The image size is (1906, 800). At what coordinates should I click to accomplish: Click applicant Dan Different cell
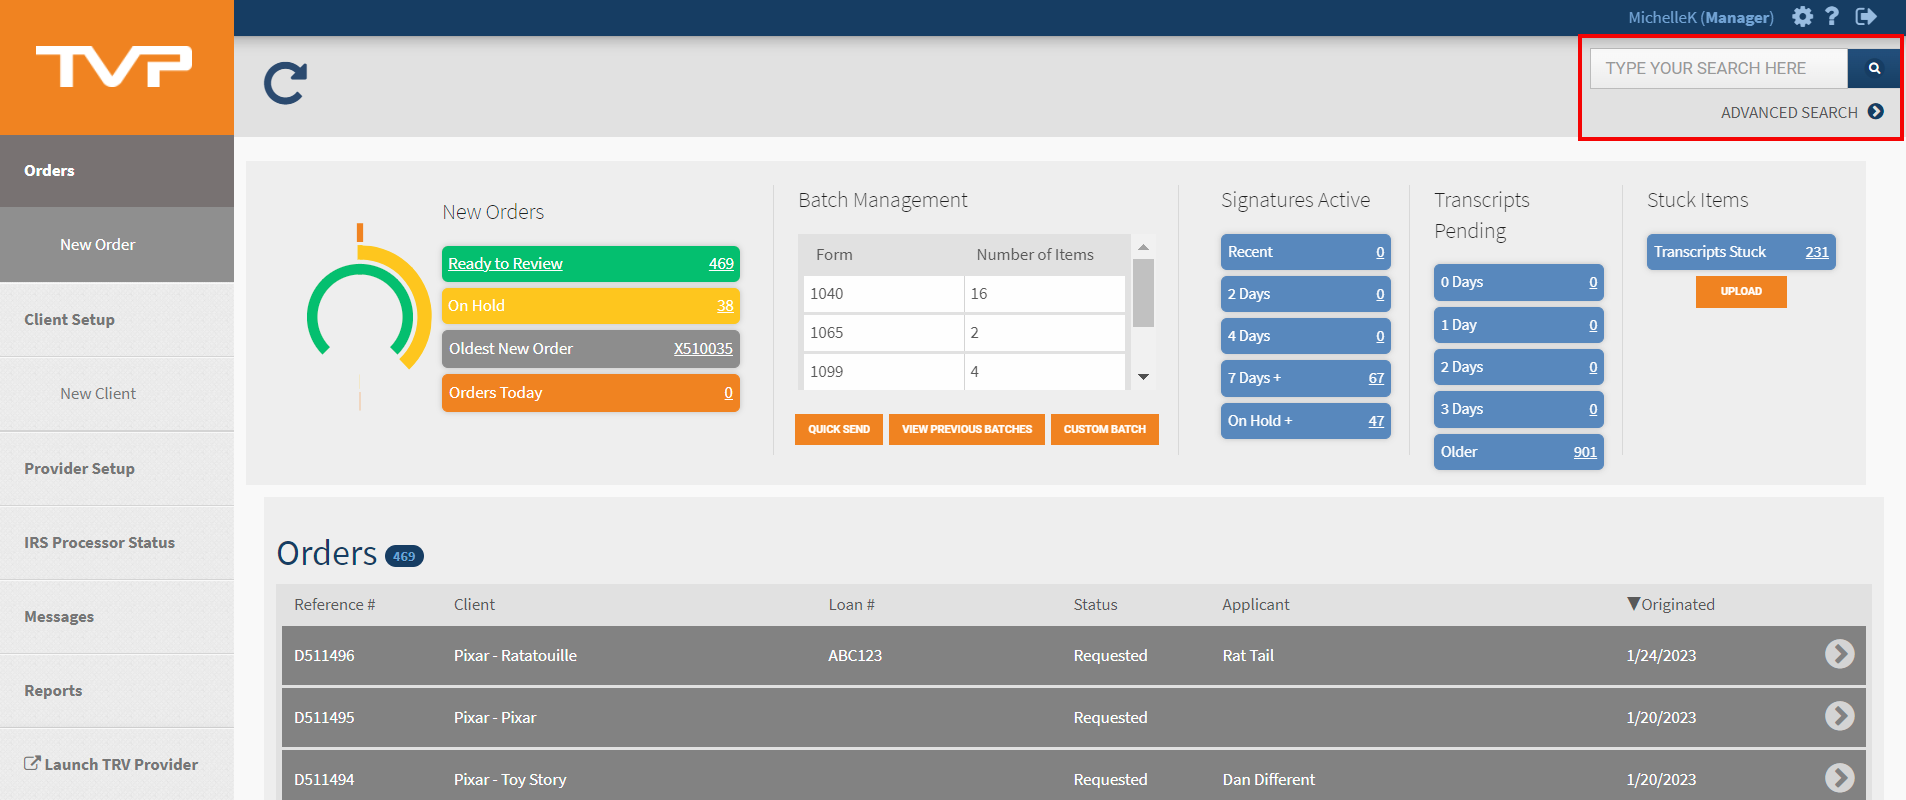pyautogui.click(x=1268, y=779)
